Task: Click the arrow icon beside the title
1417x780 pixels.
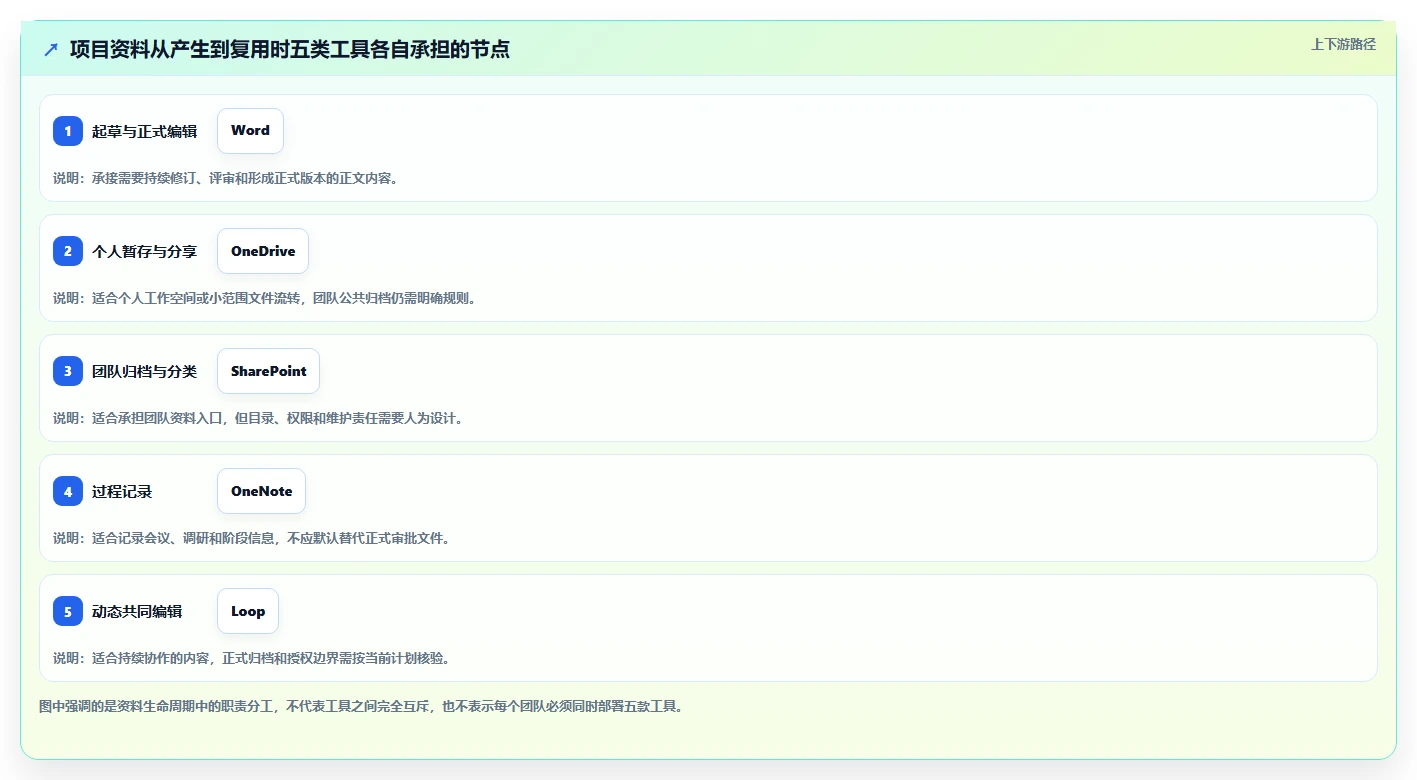Action: pyautogui.click(x=51, y=49)
